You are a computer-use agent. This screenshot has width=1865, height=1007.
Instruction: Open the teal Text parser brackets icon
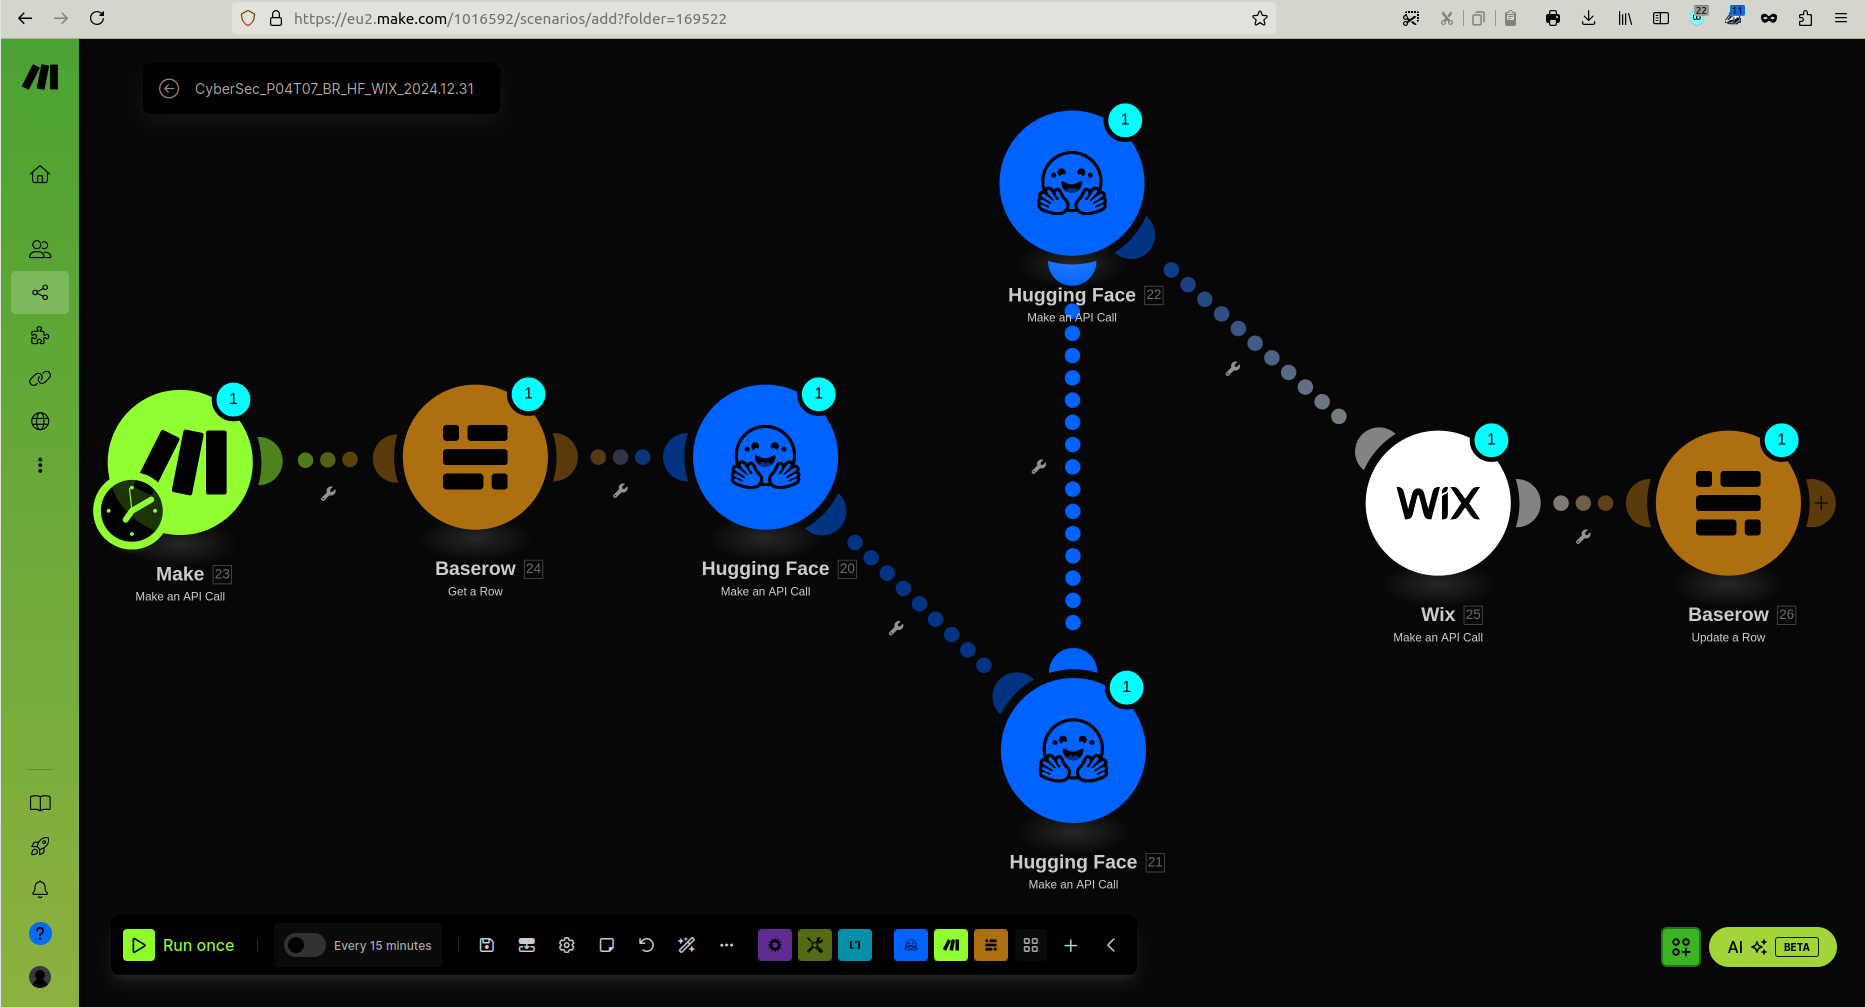click(855, 945)
